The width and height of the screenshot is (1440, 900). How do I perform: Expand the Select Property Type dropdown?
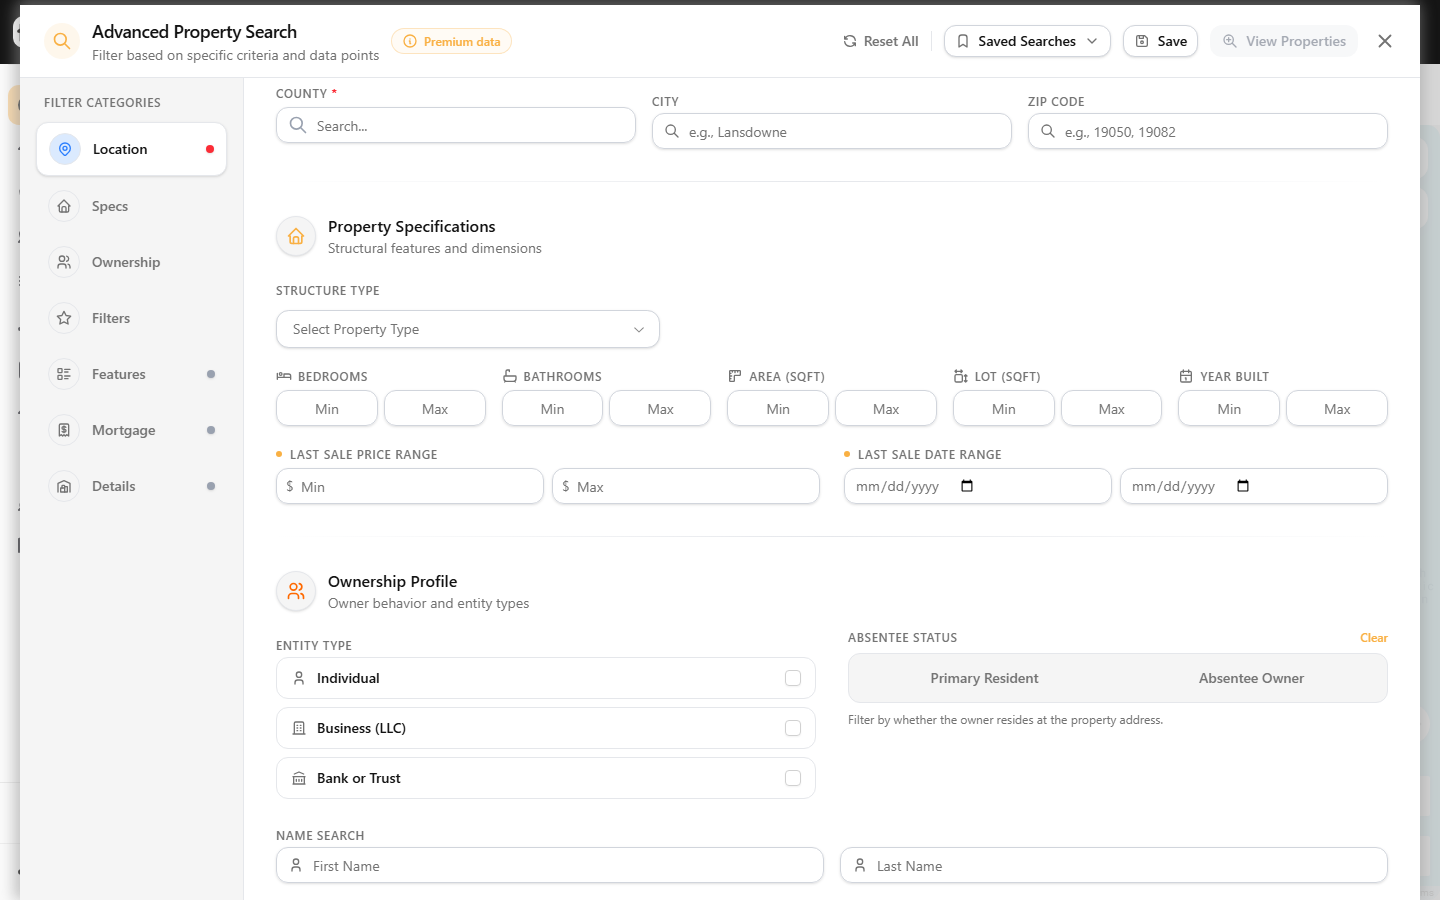[468, 329]
